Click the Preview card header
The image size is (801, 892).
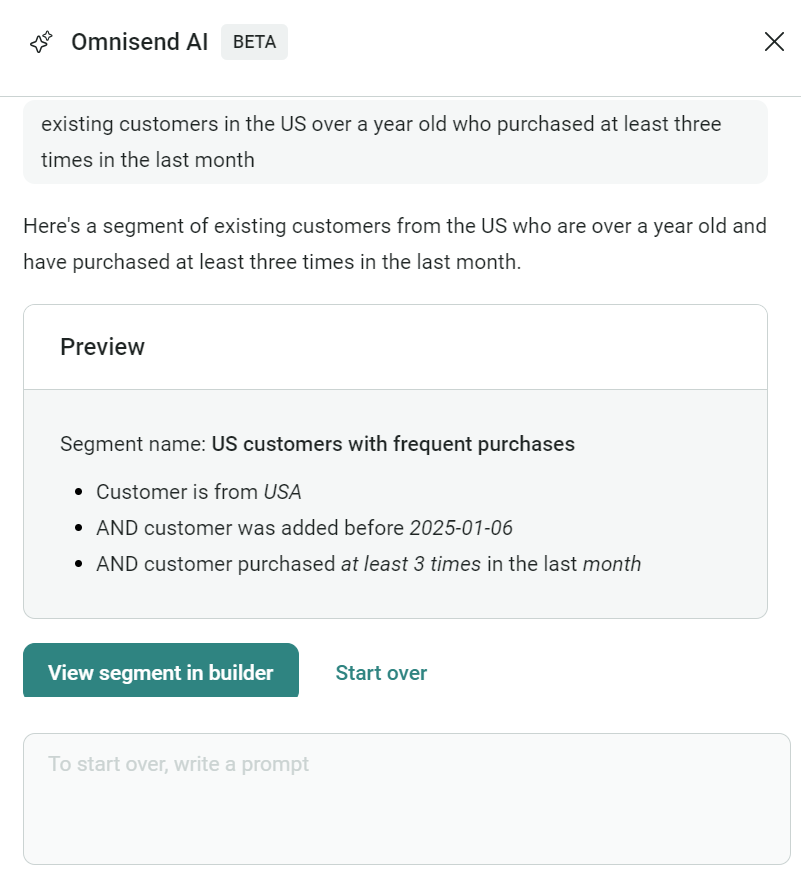(102, 347)
